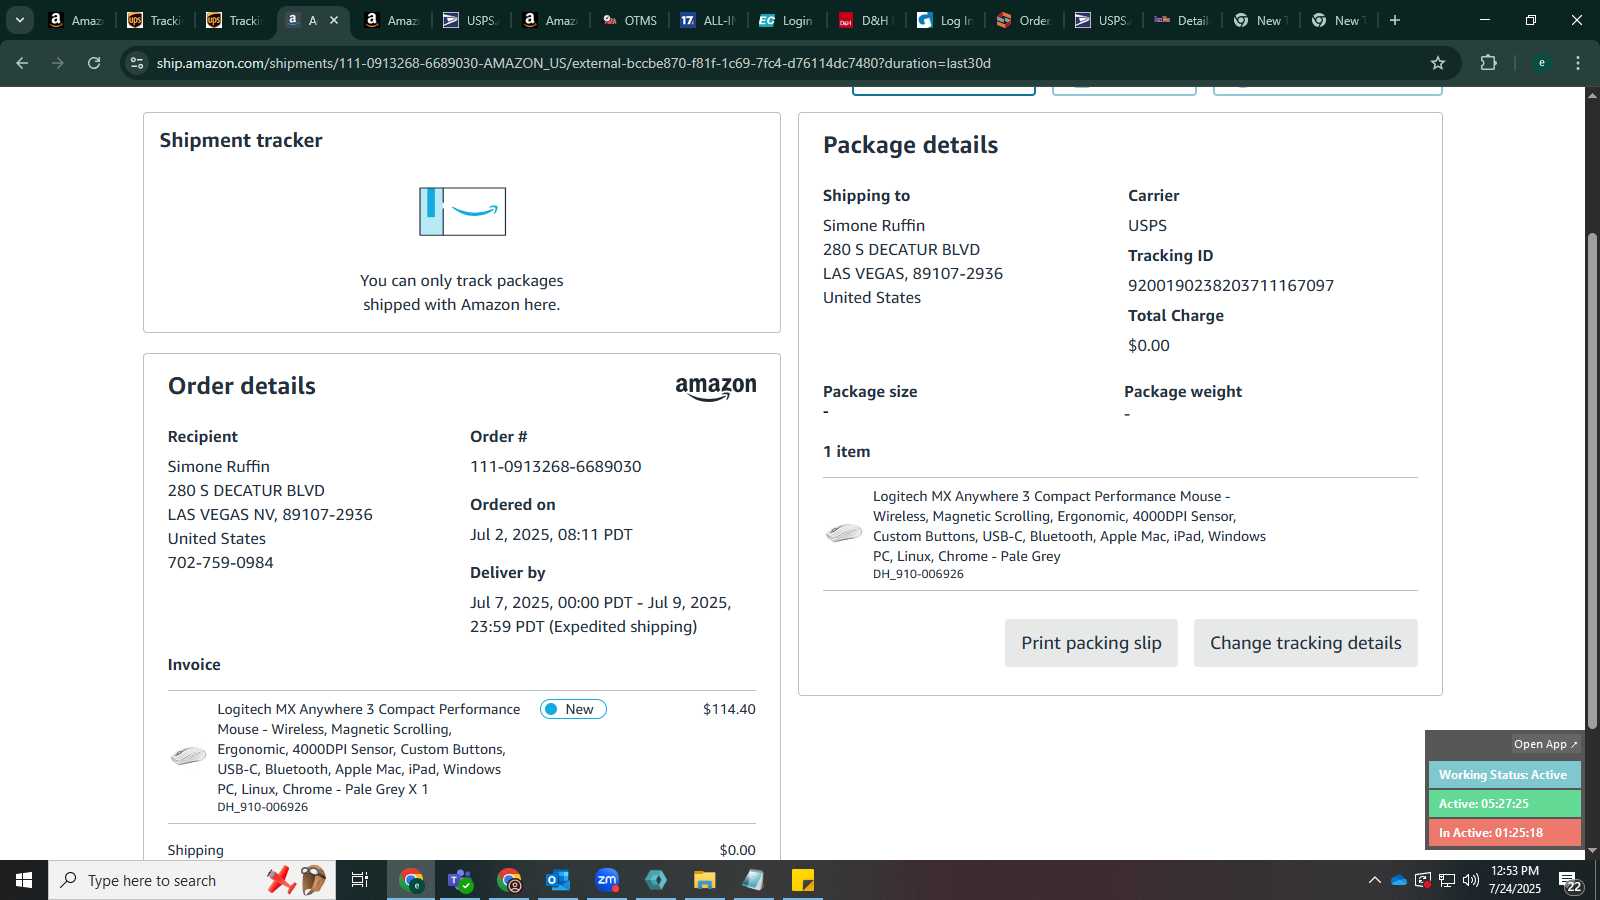Close the active Amazon shipment tab
Image resolution: width=1600 pixels, height=900 pixels.
point(334,20)
